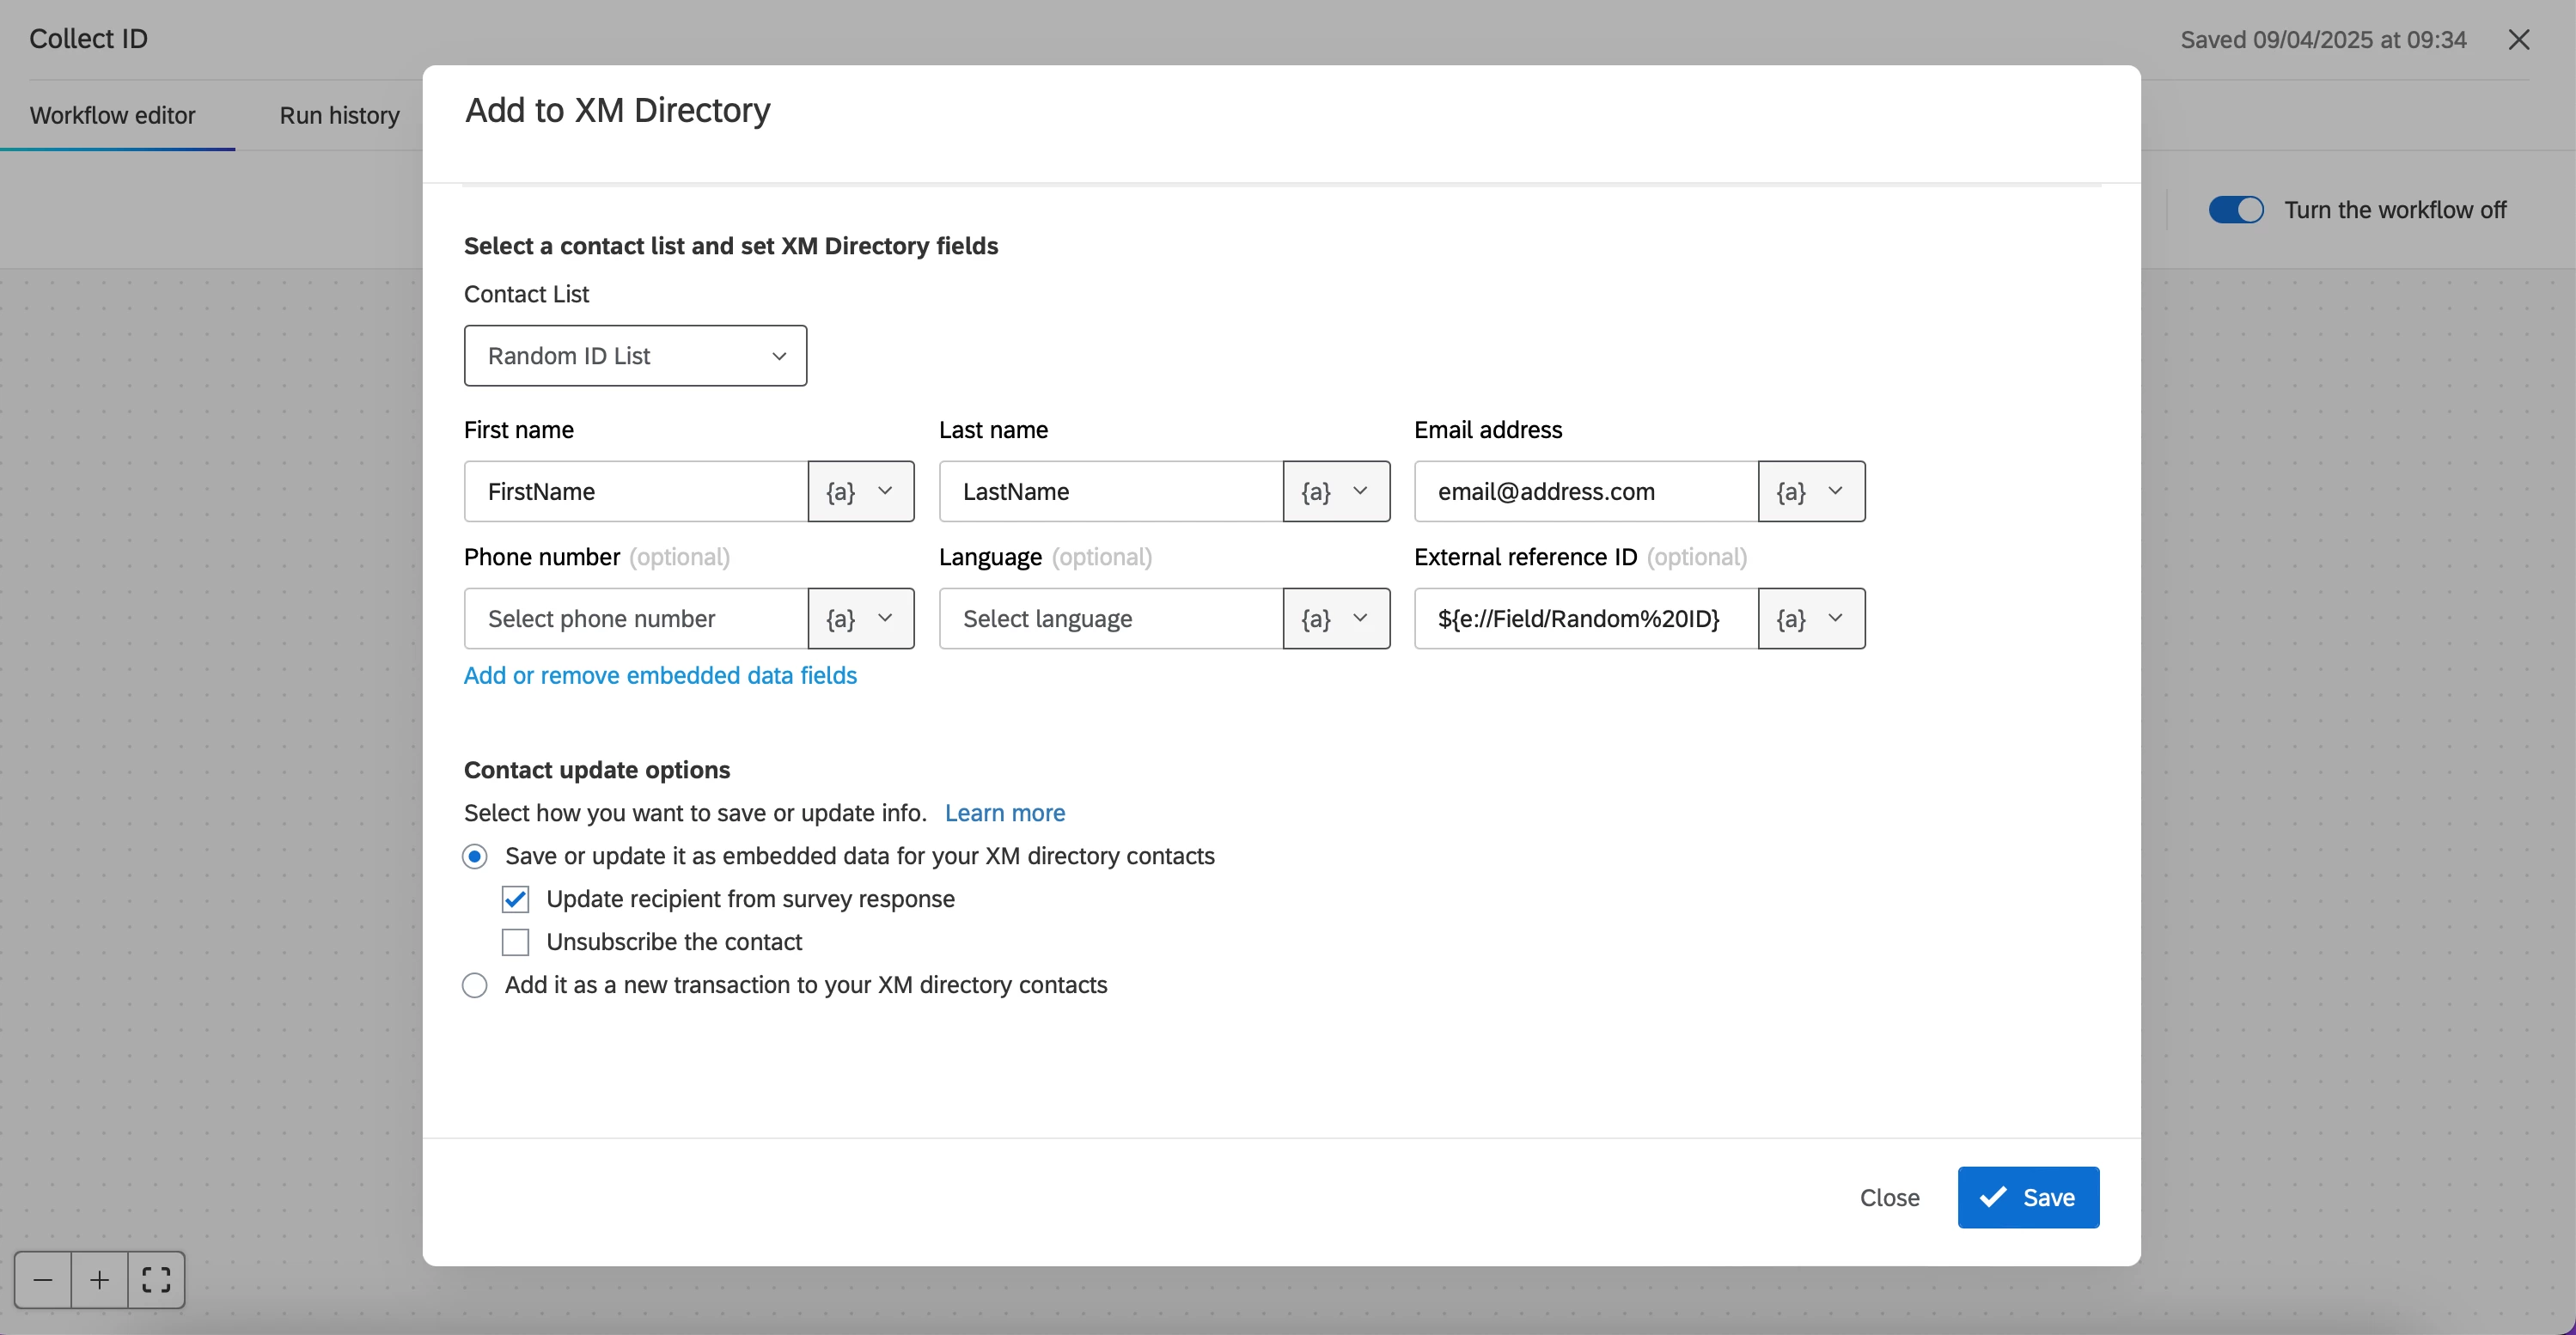
Task: Check 'Unsubscribe the contact' box
Action: pyautogui.click(x=516, y=942)
